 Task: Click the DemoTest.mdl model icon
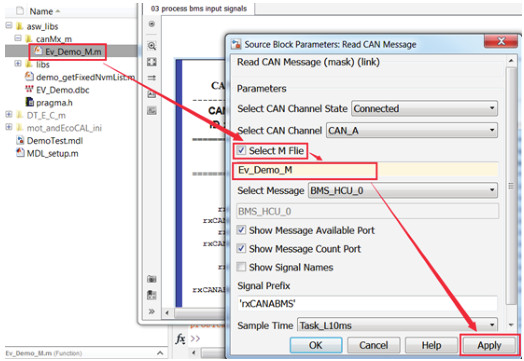tap(20, 140)
